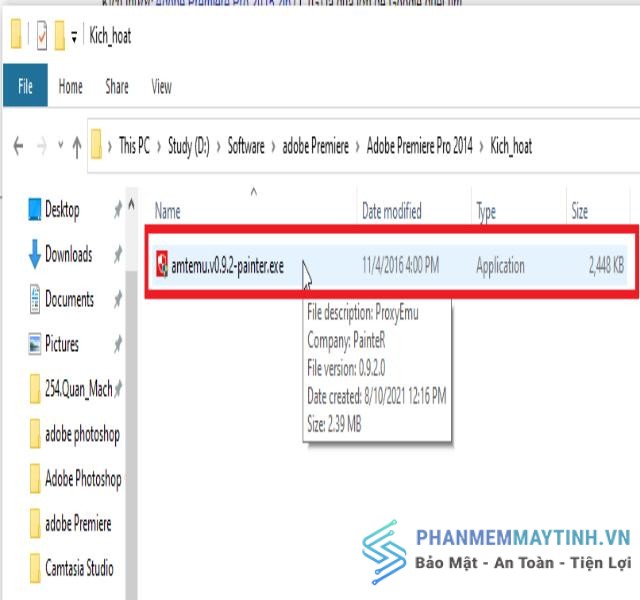The width and height of the screenshot is (640, 600).
Task: Open Documents in Quick access
Action: (x=69, y=299)
